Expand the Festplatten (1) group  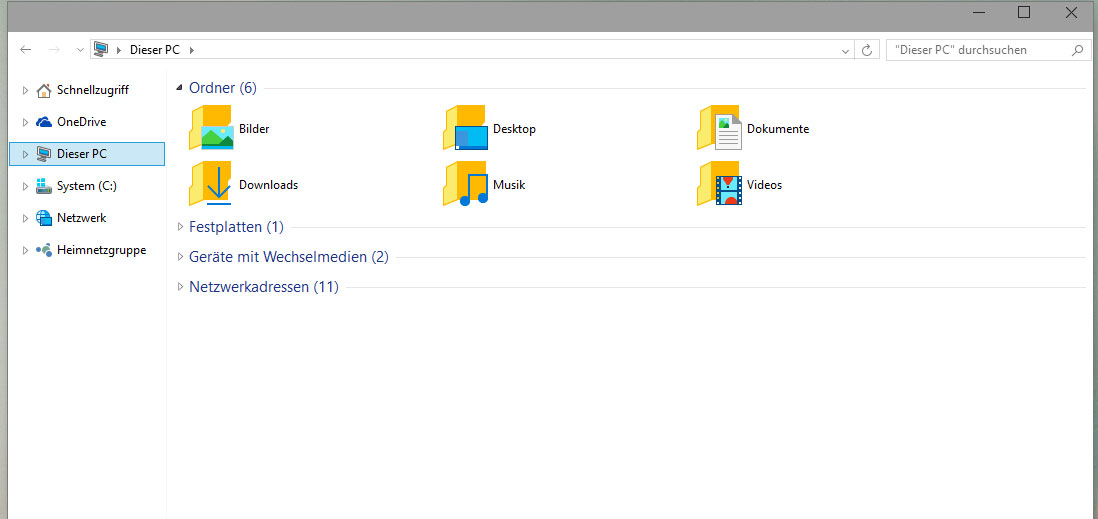[180, 226]
